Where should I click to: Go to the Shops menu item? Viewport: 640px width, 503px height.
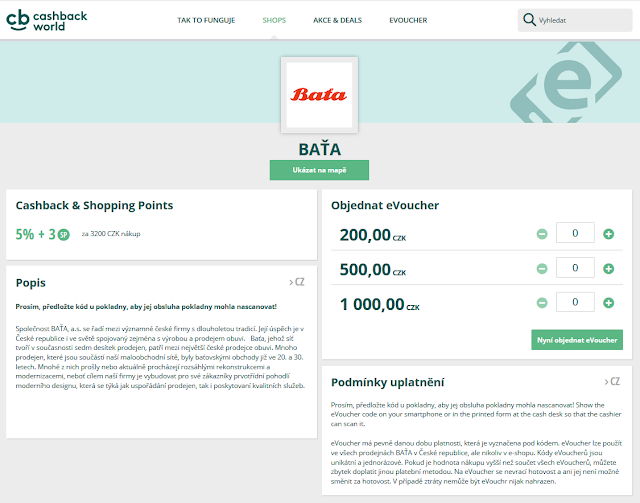point(274,20)
